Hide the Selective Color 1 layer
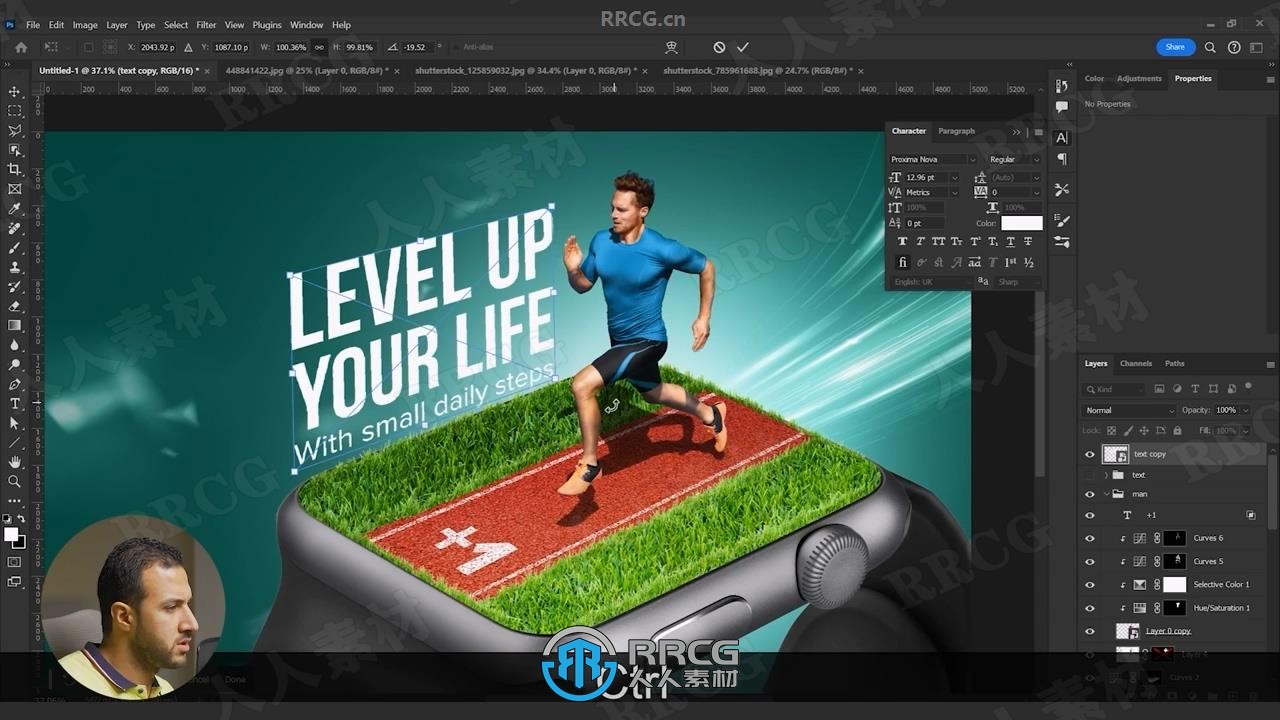This screenshot has height=720, width=1280. click(1090, 585)
